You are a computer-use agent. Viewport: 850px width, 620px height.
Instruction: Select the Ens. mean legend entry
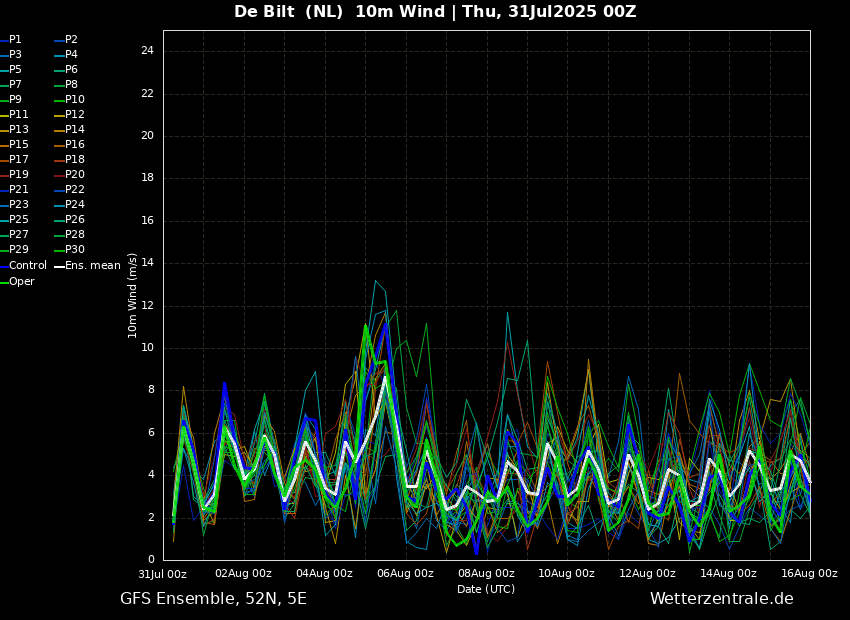pos(93,266)
